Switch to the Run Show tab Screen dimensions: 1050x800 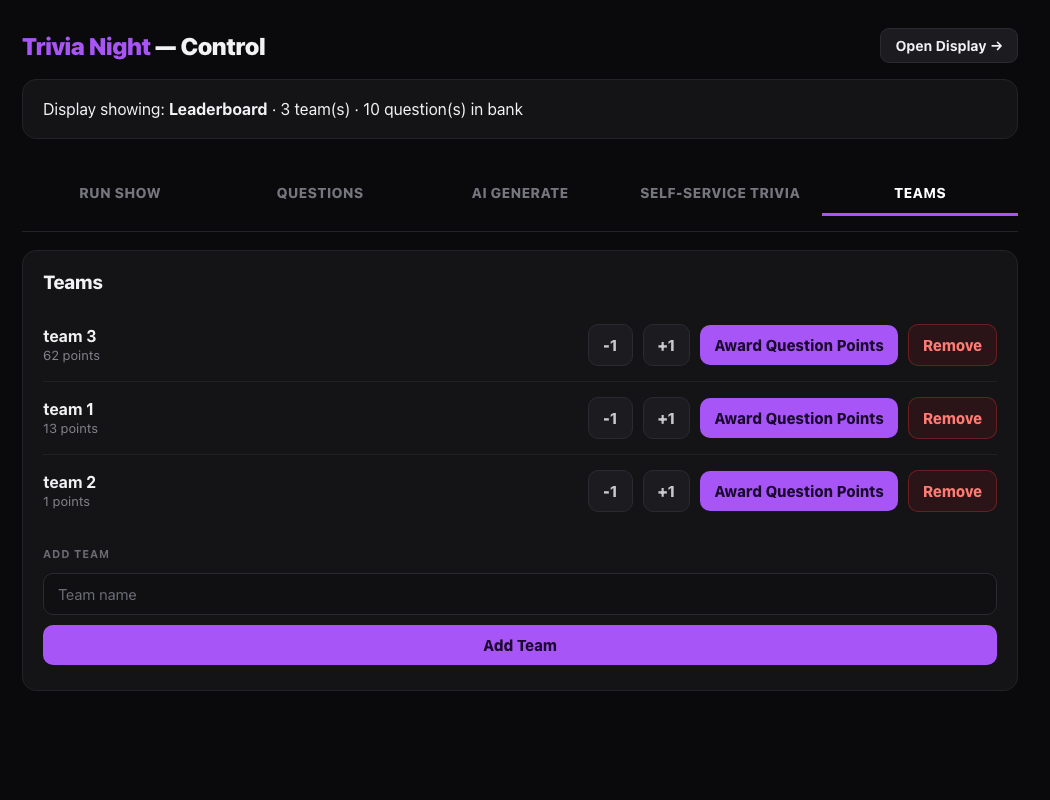click(x=120, y=193)
